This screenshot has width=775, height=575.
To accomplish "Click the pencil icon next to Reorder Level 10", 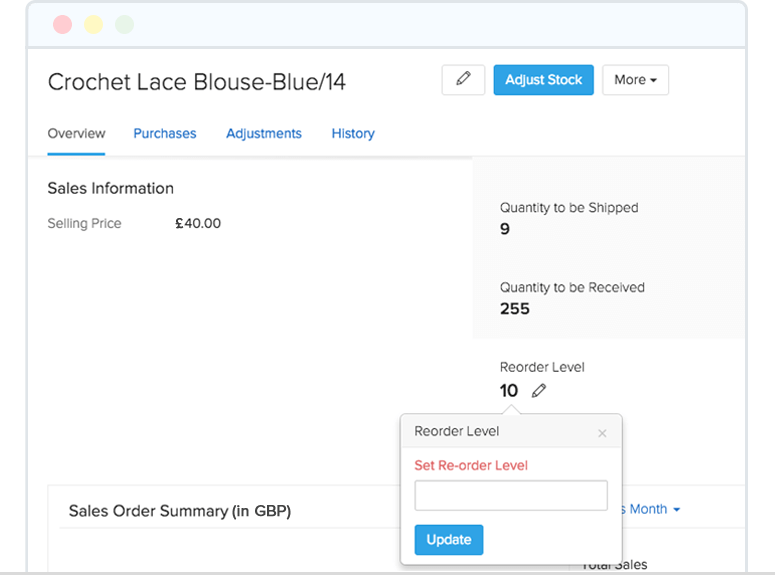I will coord(539,391).
